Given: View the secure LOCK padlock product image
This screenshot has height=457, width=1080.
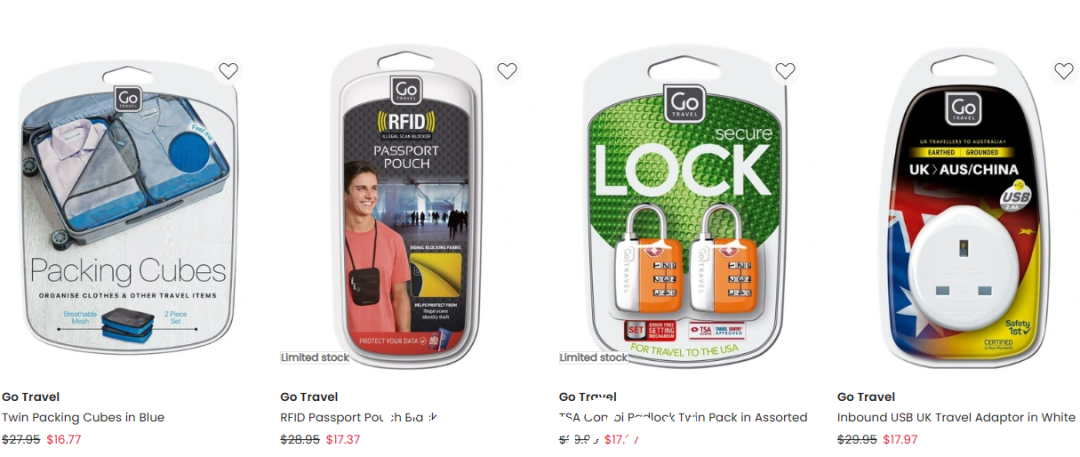Looking at the screenshot, I should [685, 207].
